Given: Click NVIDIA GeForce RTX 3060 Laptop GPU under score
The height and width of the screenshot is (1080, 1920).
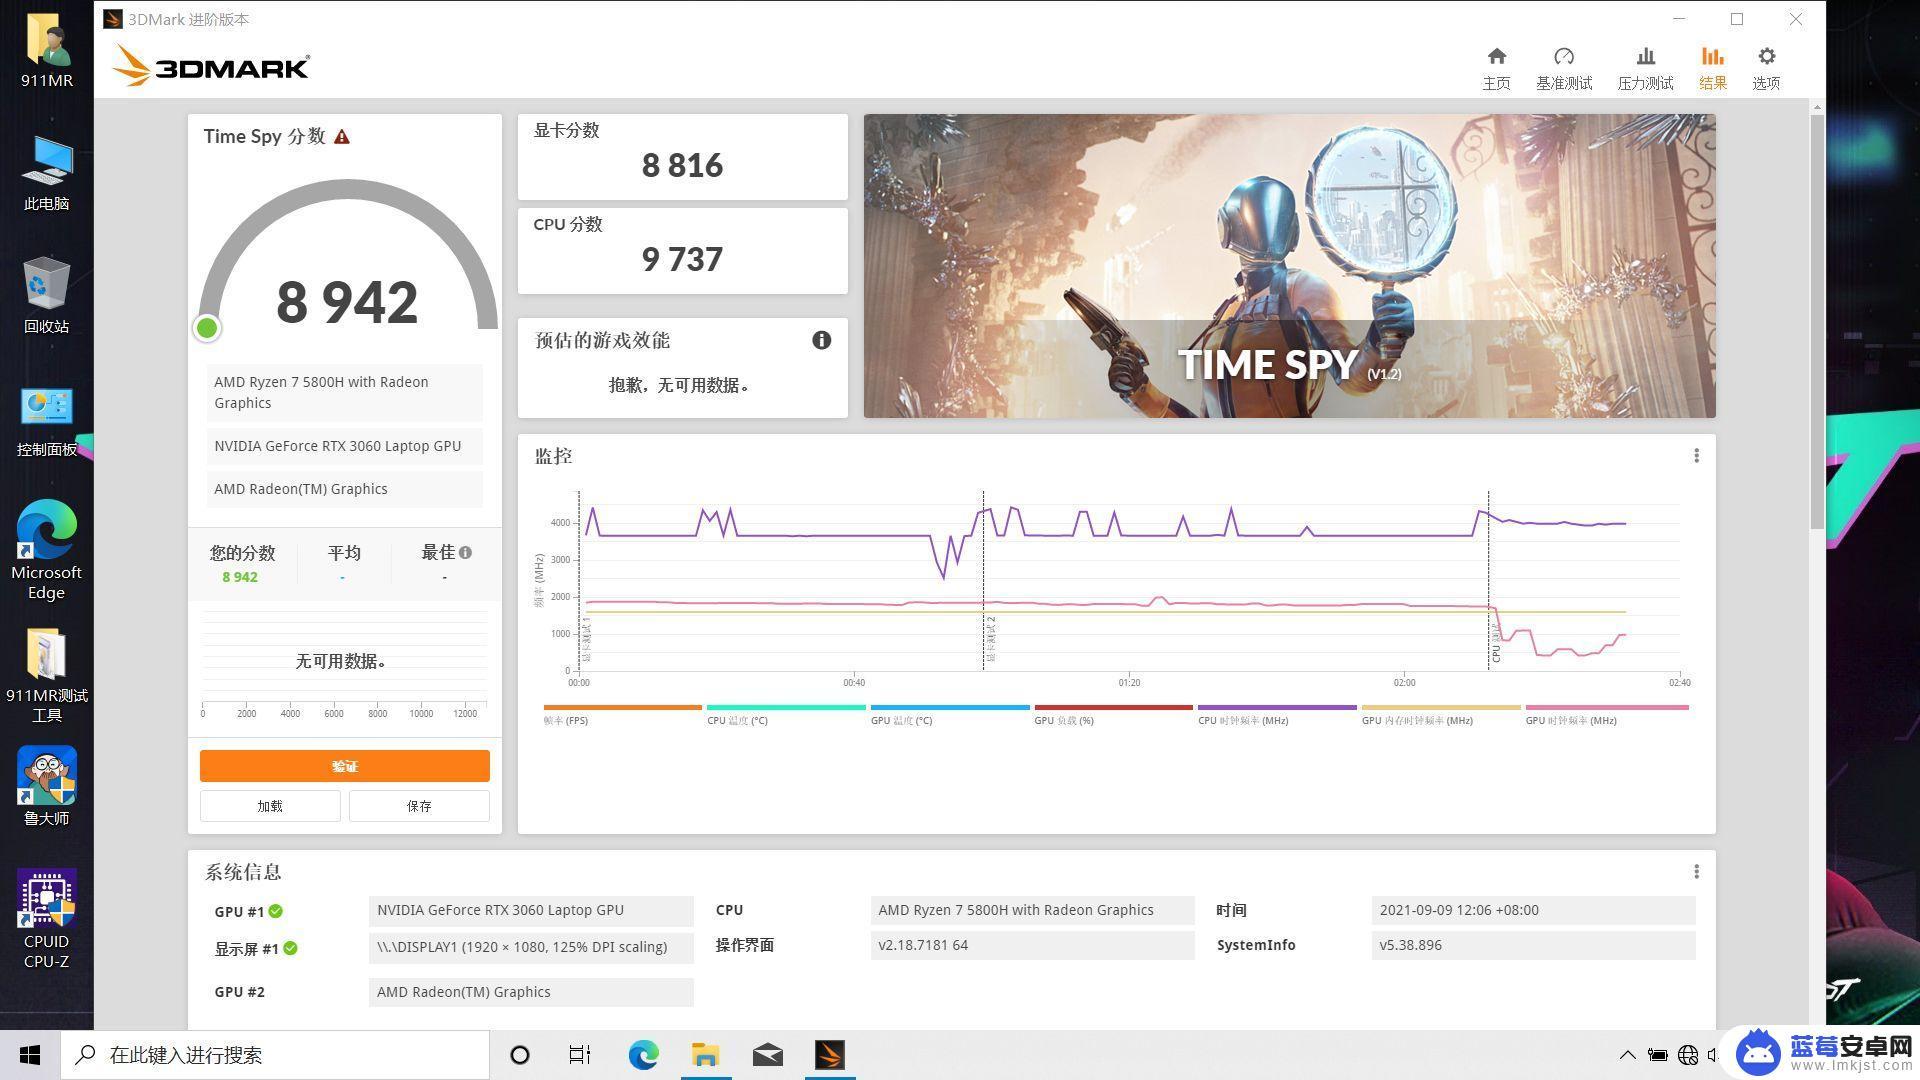Looking at the screenshot, I should pyautogui.click(x=345, y=446).
